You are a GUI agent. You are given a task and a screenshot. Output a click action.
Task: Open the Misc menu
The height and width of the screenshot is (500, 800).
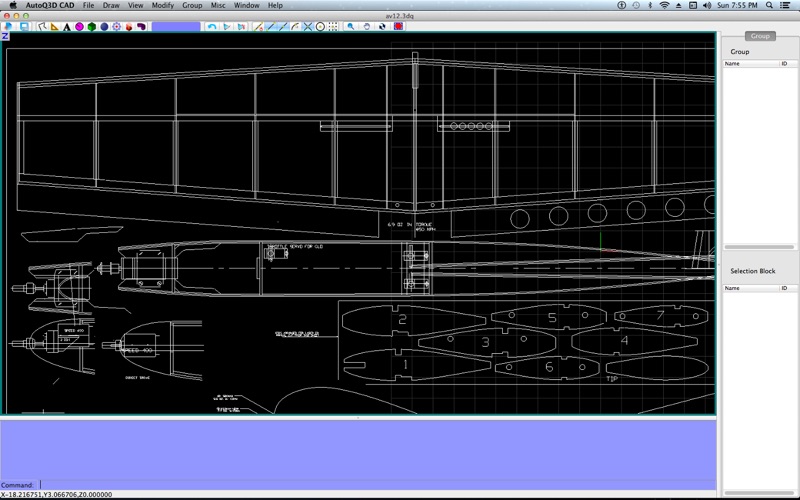tap(217, 6)
